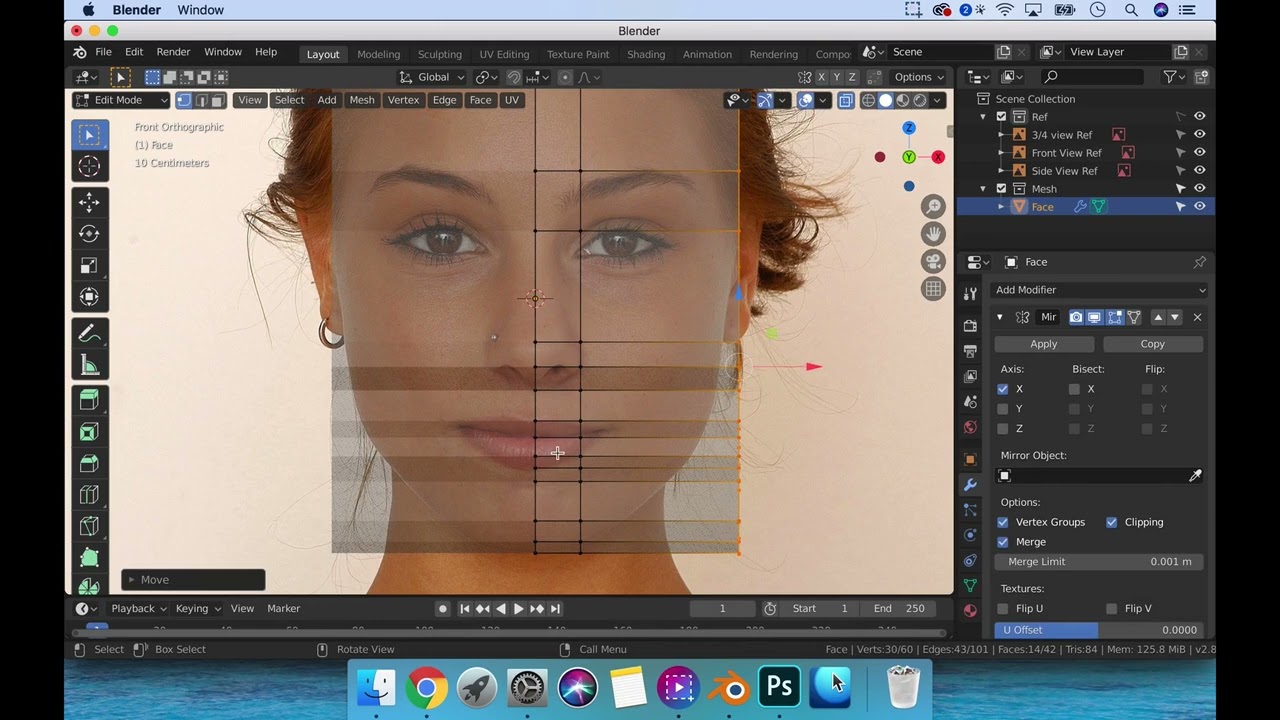
Task: Remove the Mirror modifier with X button
Action: [1197, 317]
